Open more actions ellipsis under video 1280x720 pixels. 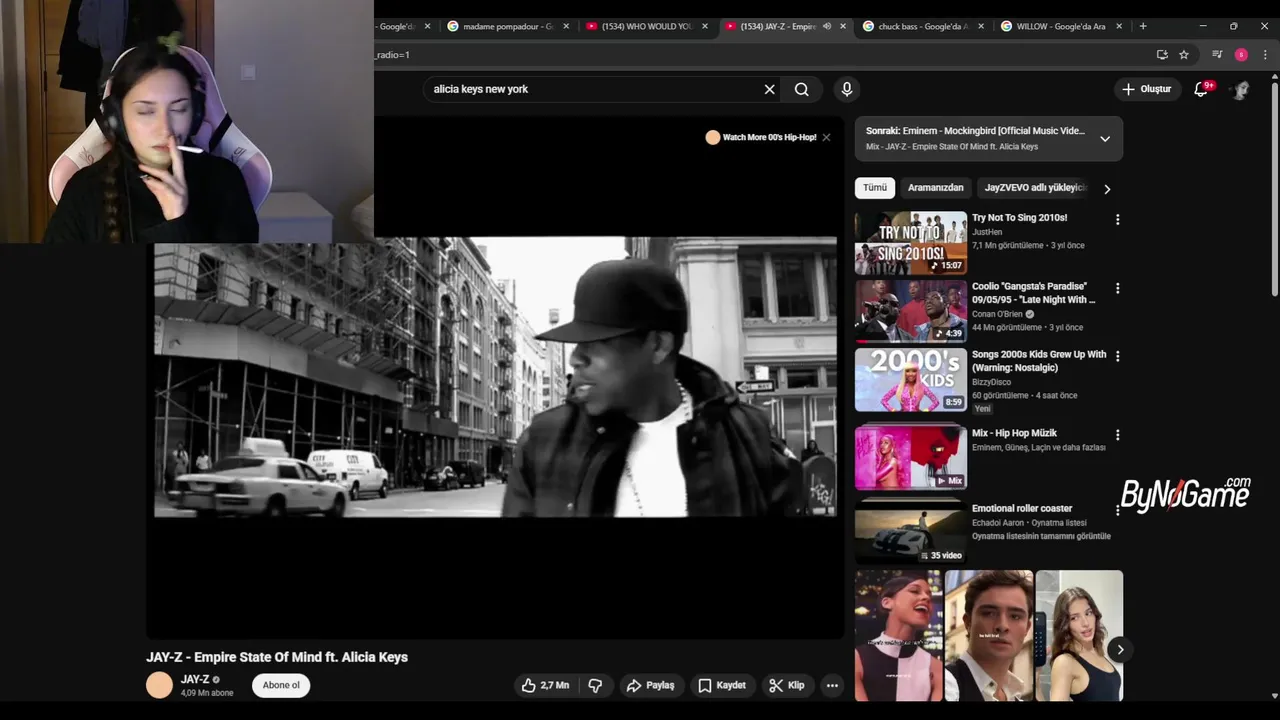832,685
